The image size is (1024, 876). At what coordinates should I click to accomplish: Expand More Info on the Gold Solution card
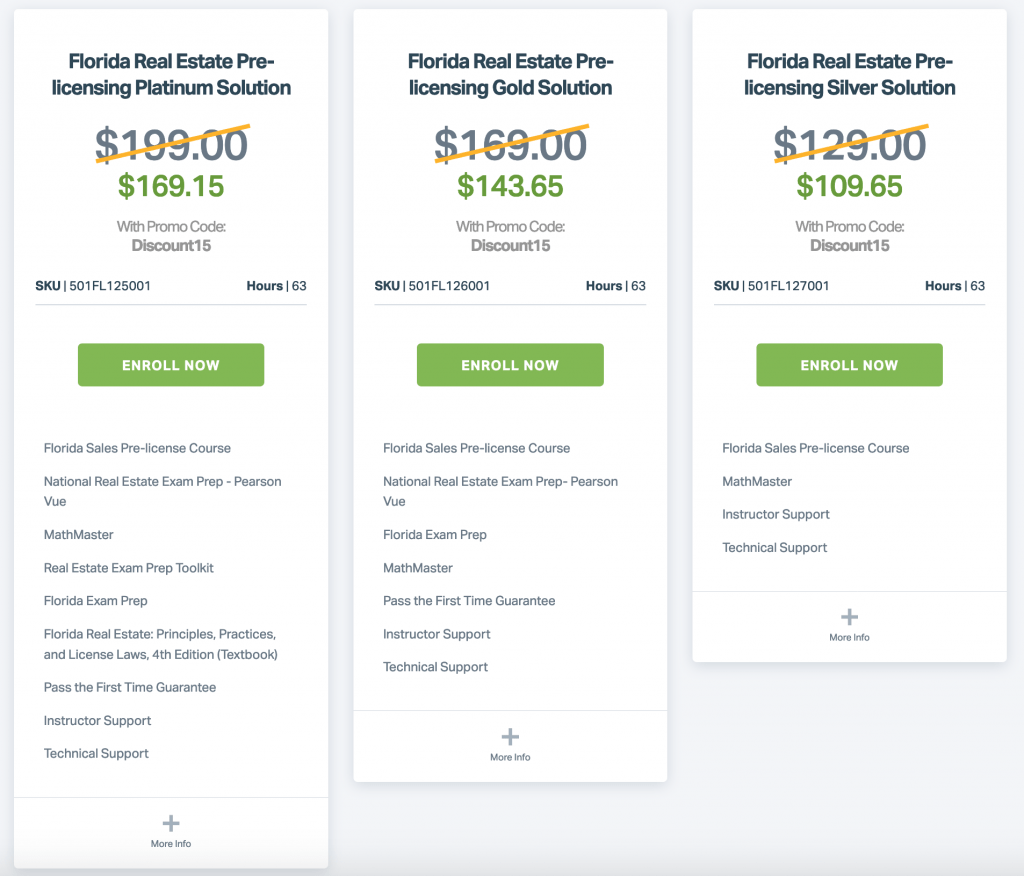tap(510, 756)
